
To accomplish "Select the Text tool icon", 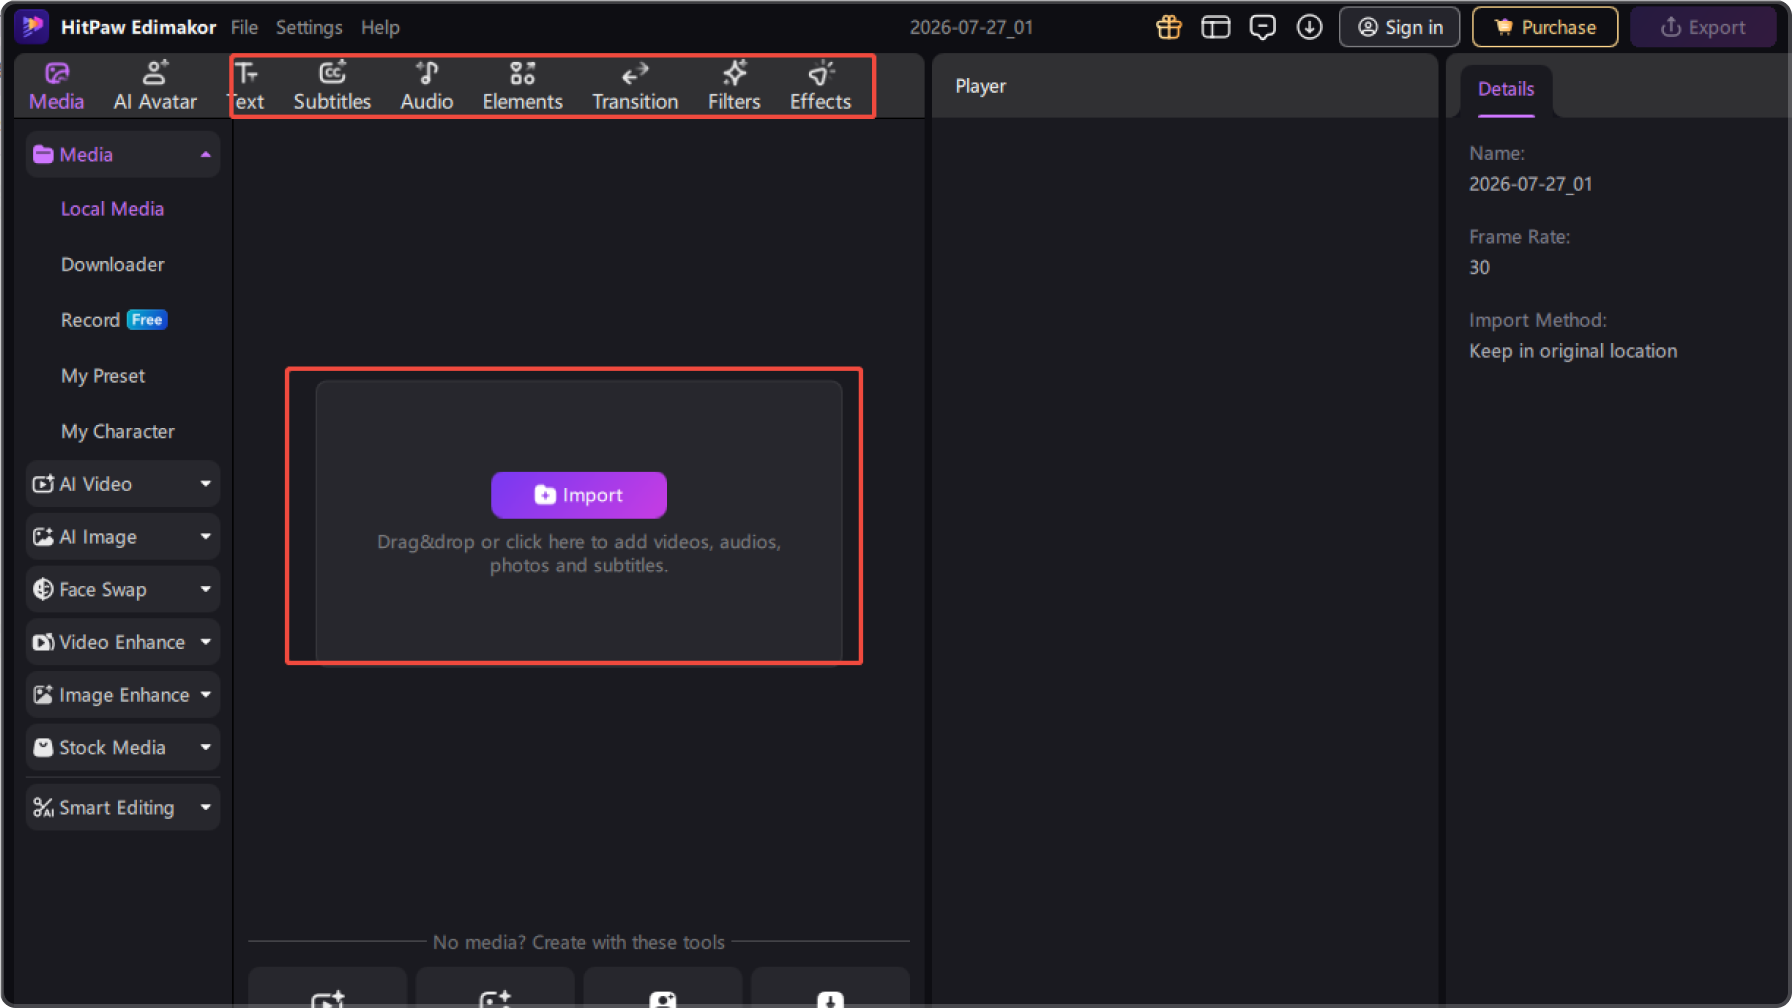I will tap(247, 73).
